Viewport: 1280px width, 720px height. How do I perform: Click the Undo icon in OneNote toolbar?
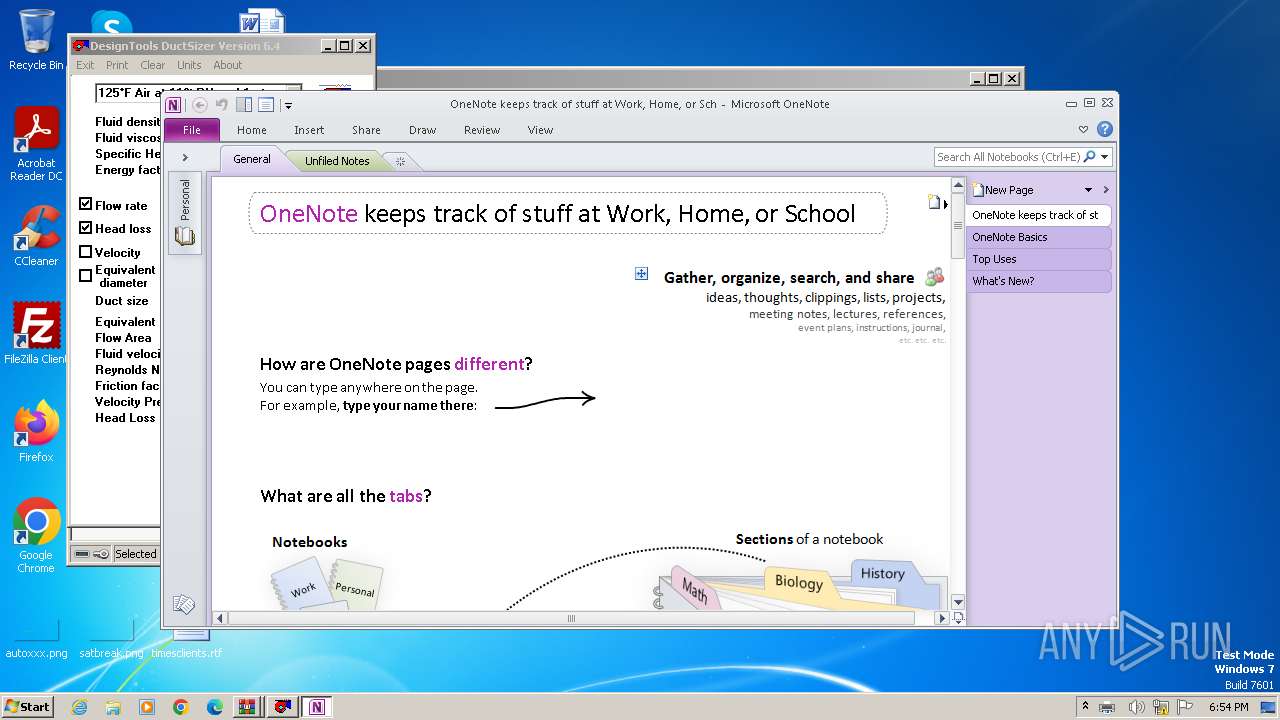tap(222, 105)
